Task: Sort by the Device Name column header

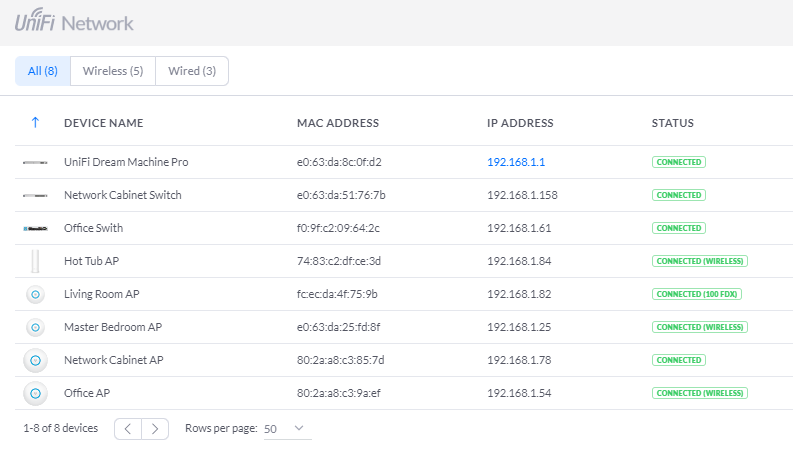Action: pyautogui.click(x=103, y=123)
